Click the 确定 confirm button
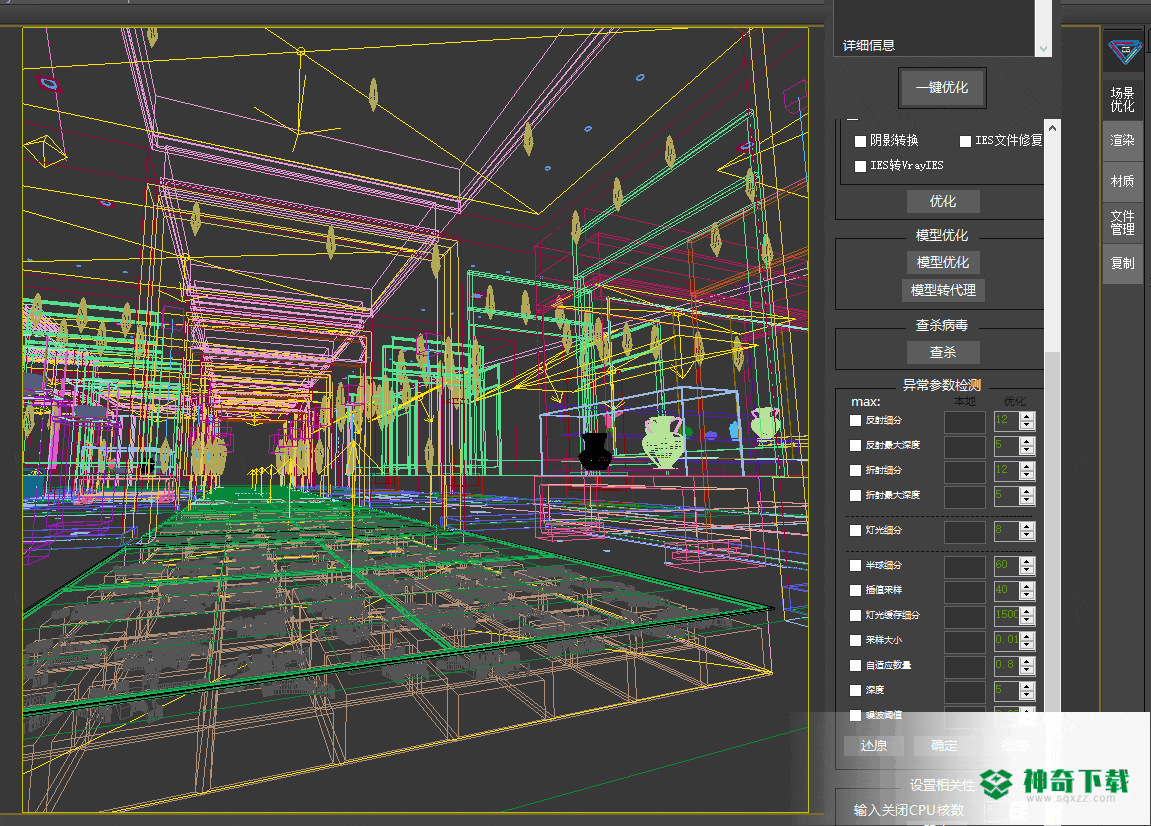 [x=943, y=746]
